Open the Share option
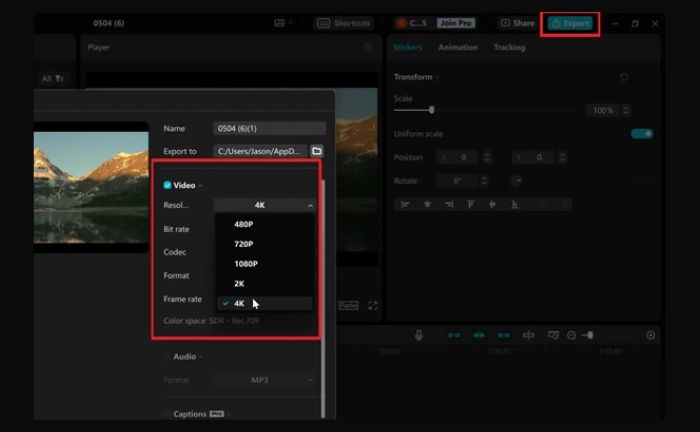 coord(517,23)
